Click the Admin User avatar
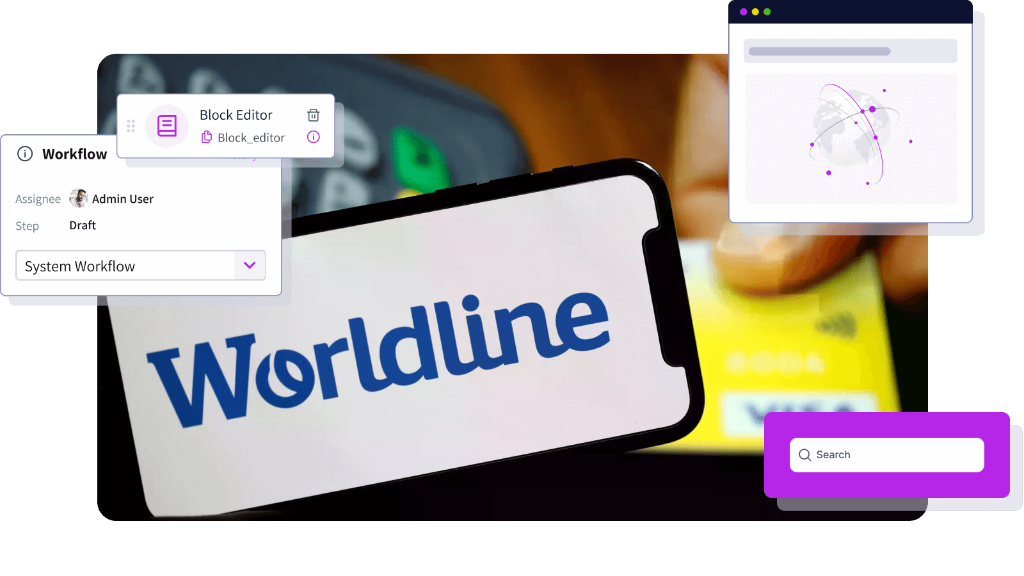 78,198
